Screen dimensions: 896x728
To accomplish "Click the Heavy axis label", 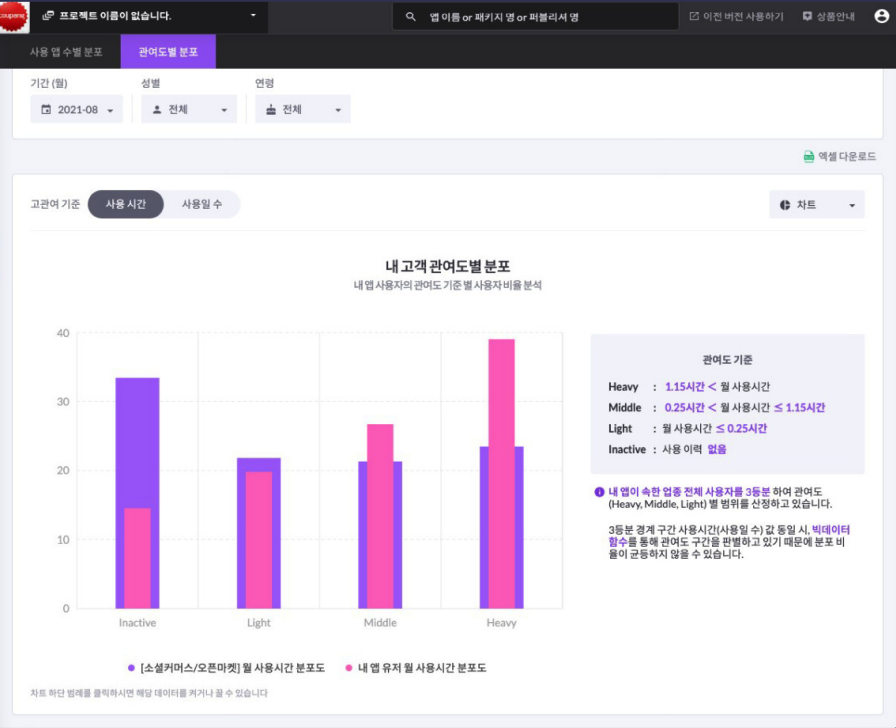I will tap(501, 623).
